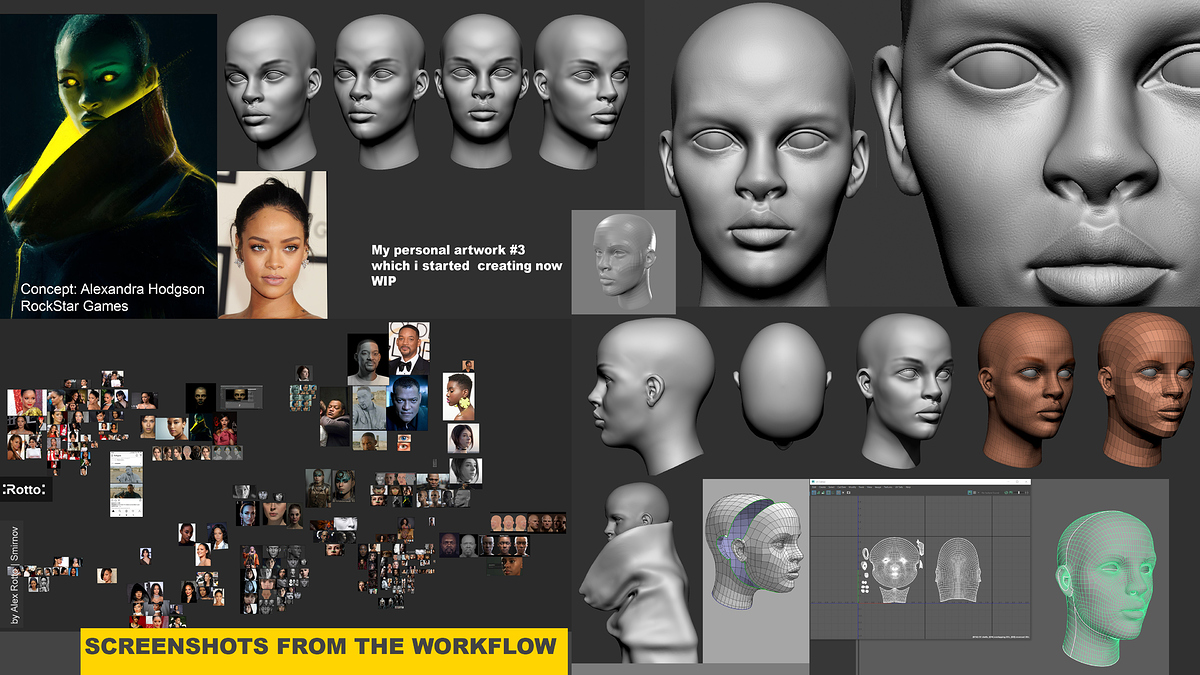Click the glowing-eyed woman concept art
This screenshot has height=675, width=1200.
click(x=108, y=165)
